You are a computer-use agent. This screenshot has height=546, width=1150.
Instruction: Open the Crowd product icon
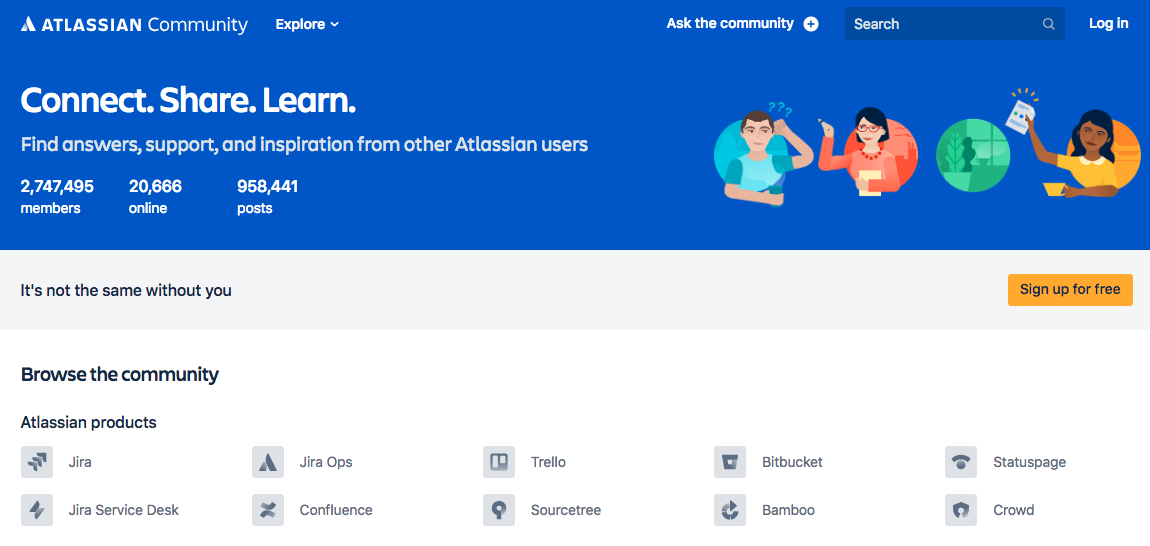[x=961, y=510]
